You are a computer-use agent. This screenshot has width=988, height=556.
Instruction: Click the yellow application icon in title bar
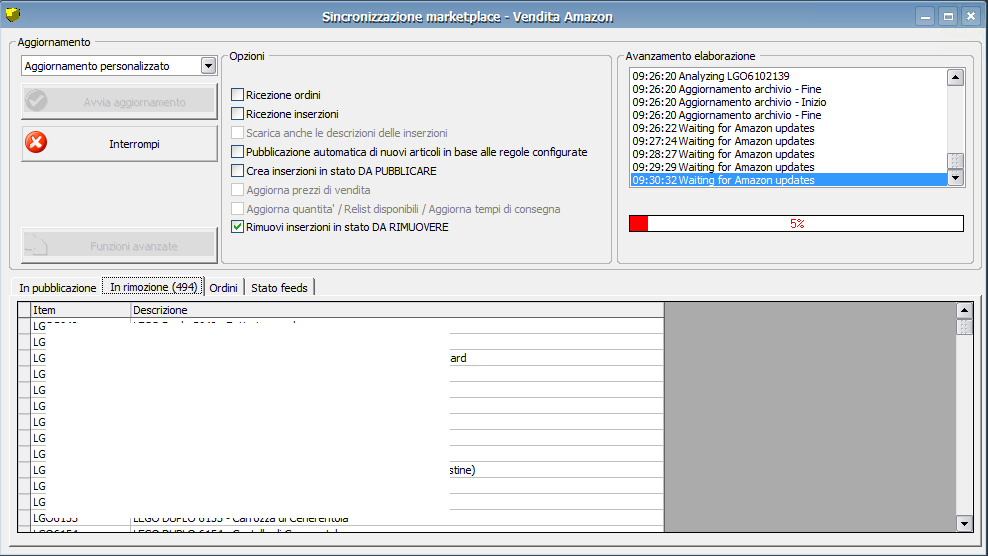point(13,14)
